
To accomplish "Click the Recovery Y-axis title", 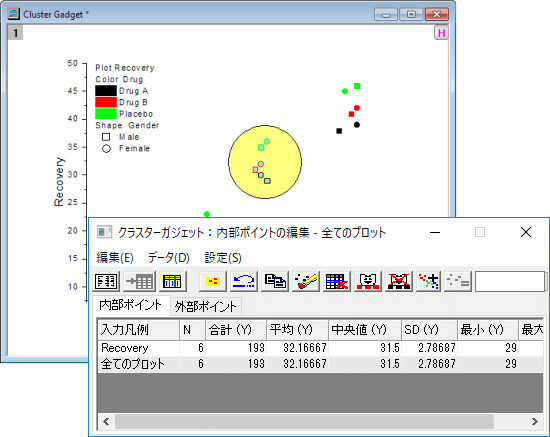I will (59, 182).
